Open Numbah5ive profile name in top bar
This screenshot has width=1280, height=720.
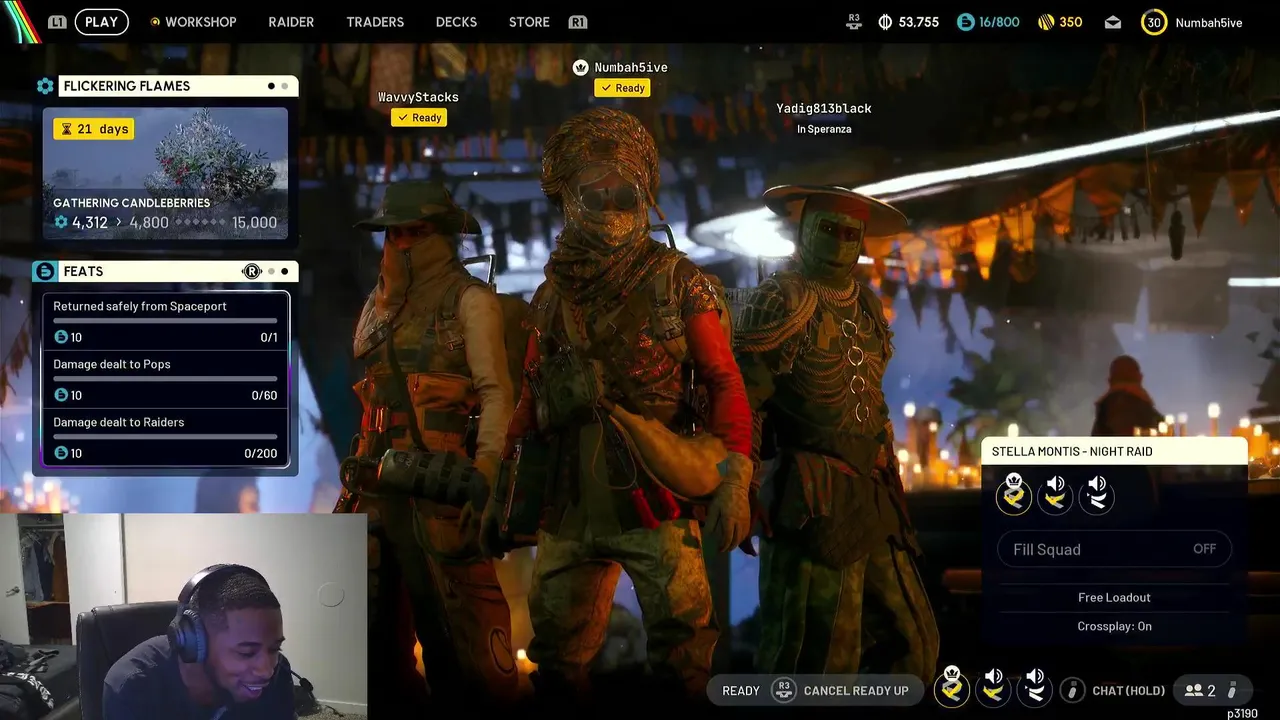[1209, 22]
